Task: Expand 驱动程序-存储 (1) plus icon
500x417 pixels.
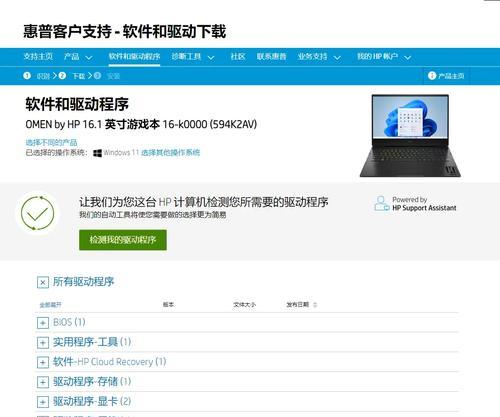Action: 43,382
